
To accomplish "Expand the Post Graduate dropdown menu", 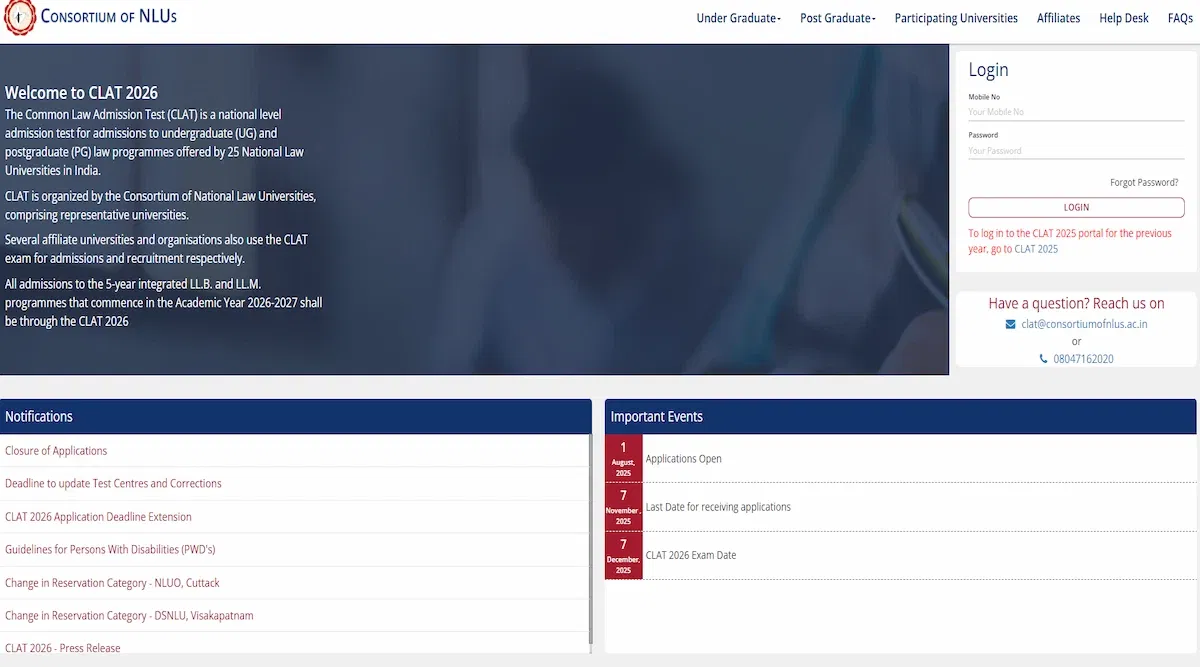I will pyautogui.click(x=837, y=18).
